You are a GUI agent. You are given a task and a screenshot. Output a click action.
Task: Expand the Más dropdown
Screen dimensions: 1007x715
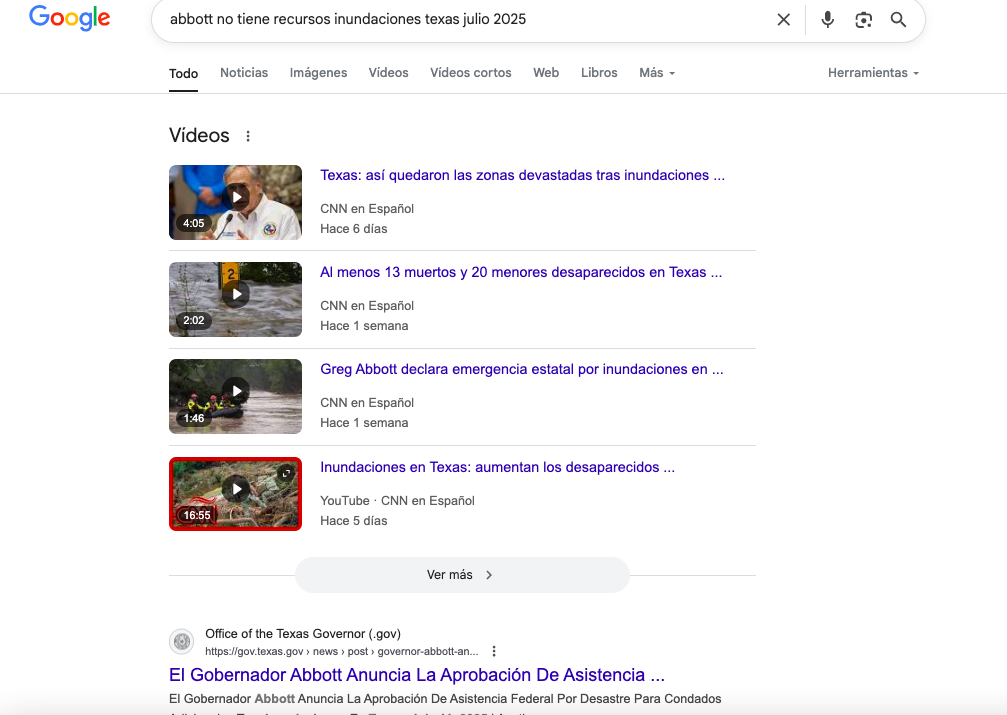pyautogui.click(x=657, y=73)
